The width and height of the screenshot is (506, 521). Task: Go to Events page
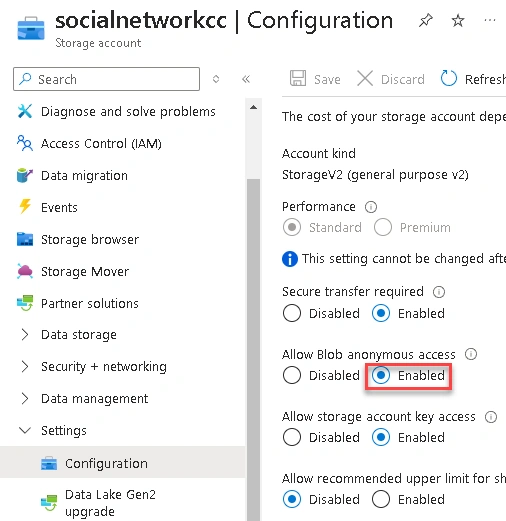[x=59, y=208]
